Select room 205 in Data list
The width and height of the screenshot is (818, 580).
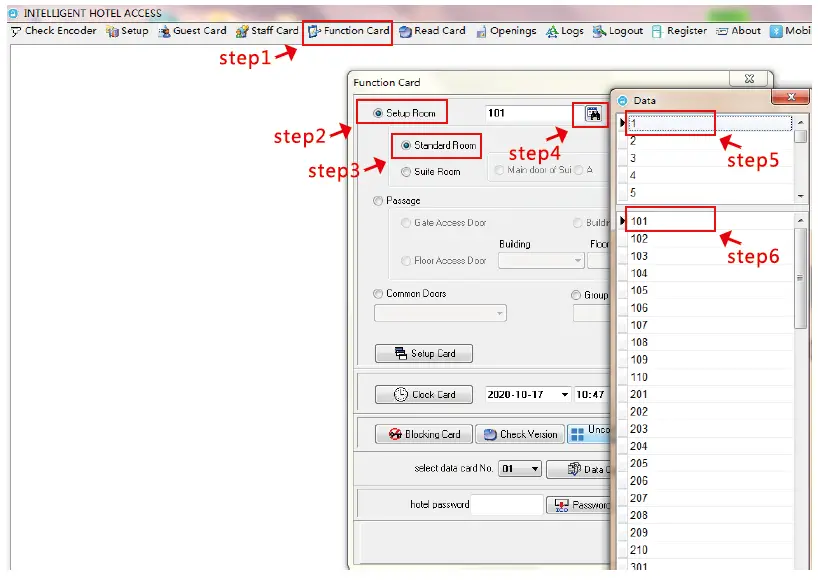[x=709, y=463]
